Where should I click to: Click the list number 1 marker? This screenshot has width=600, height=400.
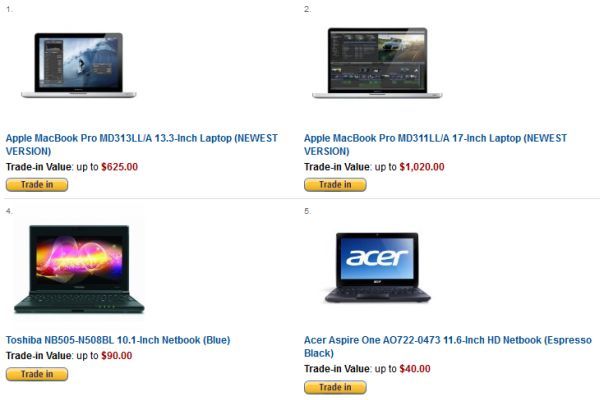click(9, 10)
